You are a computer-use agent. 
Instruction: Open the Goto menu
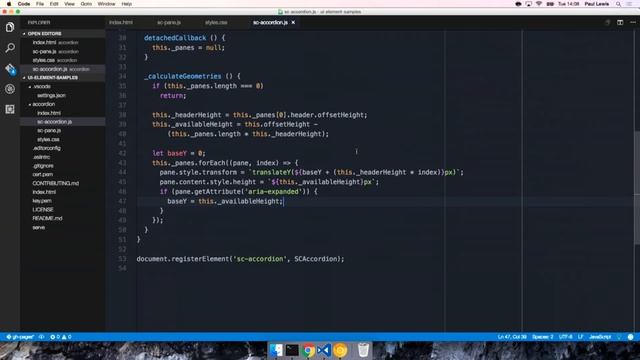[x=86, y=4]
